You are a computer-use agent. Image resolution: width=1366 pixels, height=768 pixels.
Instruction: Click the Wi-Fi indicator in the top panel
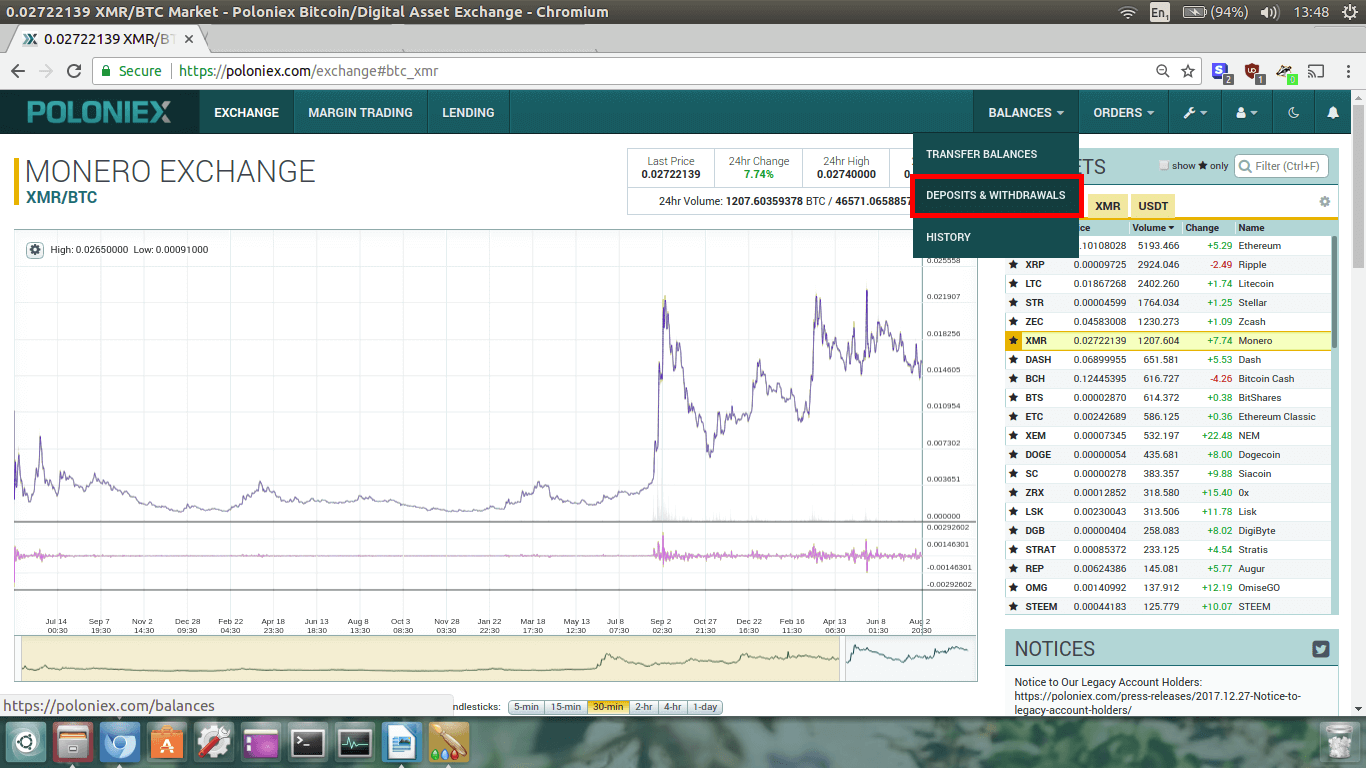point(1128,12)
